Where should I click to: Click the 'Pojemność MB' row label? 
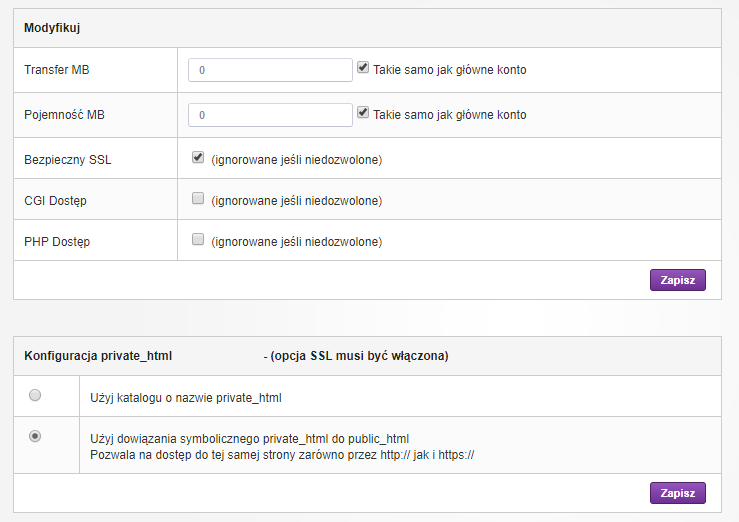coord(64,115)
